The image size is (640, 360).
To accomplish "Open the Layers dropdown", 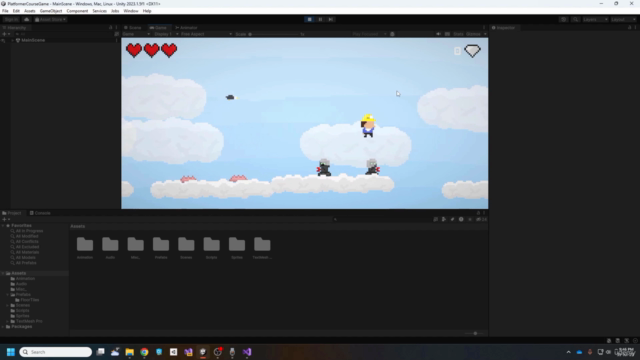I will (595, 19).
